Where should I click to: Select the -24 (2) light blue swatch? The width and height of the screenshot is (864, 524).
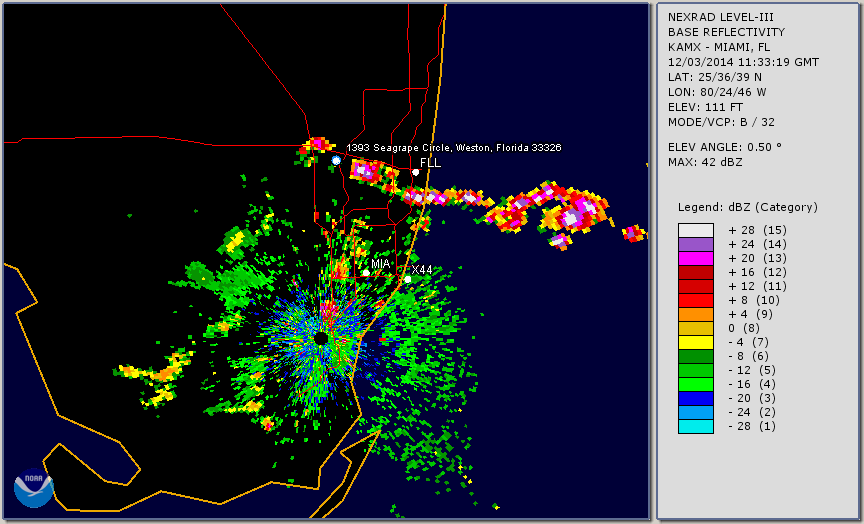coord(696,413)
